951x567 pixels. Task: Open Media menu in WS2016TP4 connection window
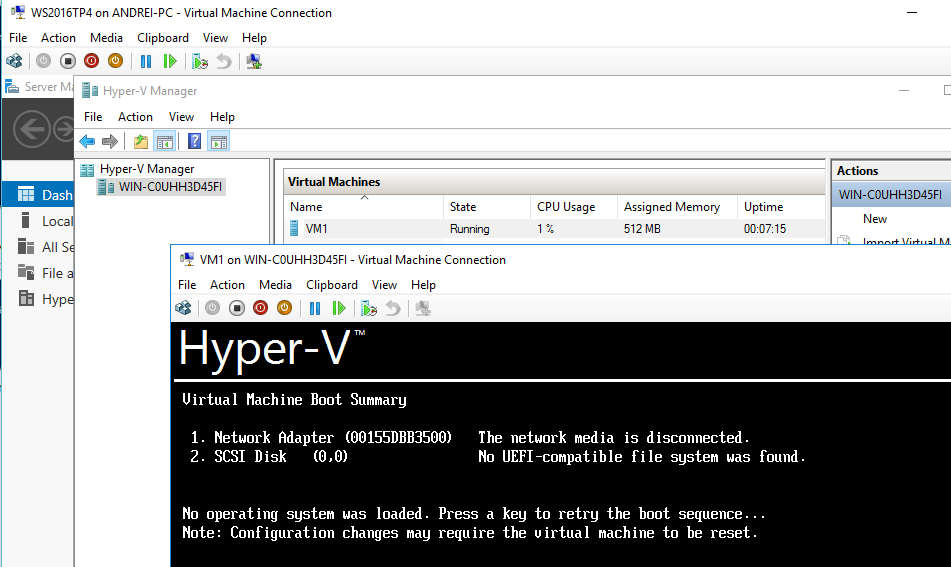pyautogui.click(x=106, y=38)
